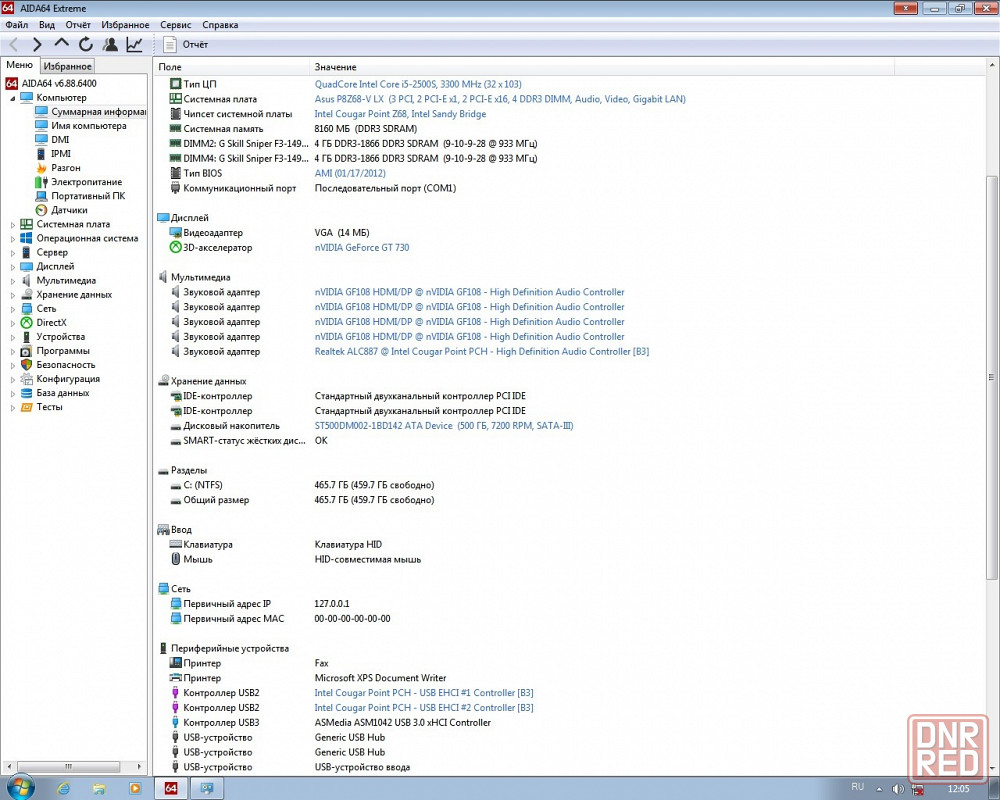Open the Избранное menu in menu bar
This screenshot has height=800, width=1000.
click(125, 25)
